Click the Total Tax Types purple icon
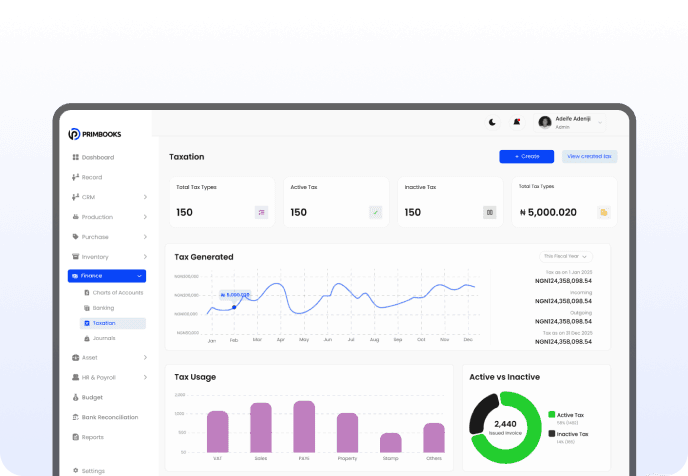Image resolution: width=688 pixels, height=476 pixels. [262, 212]
